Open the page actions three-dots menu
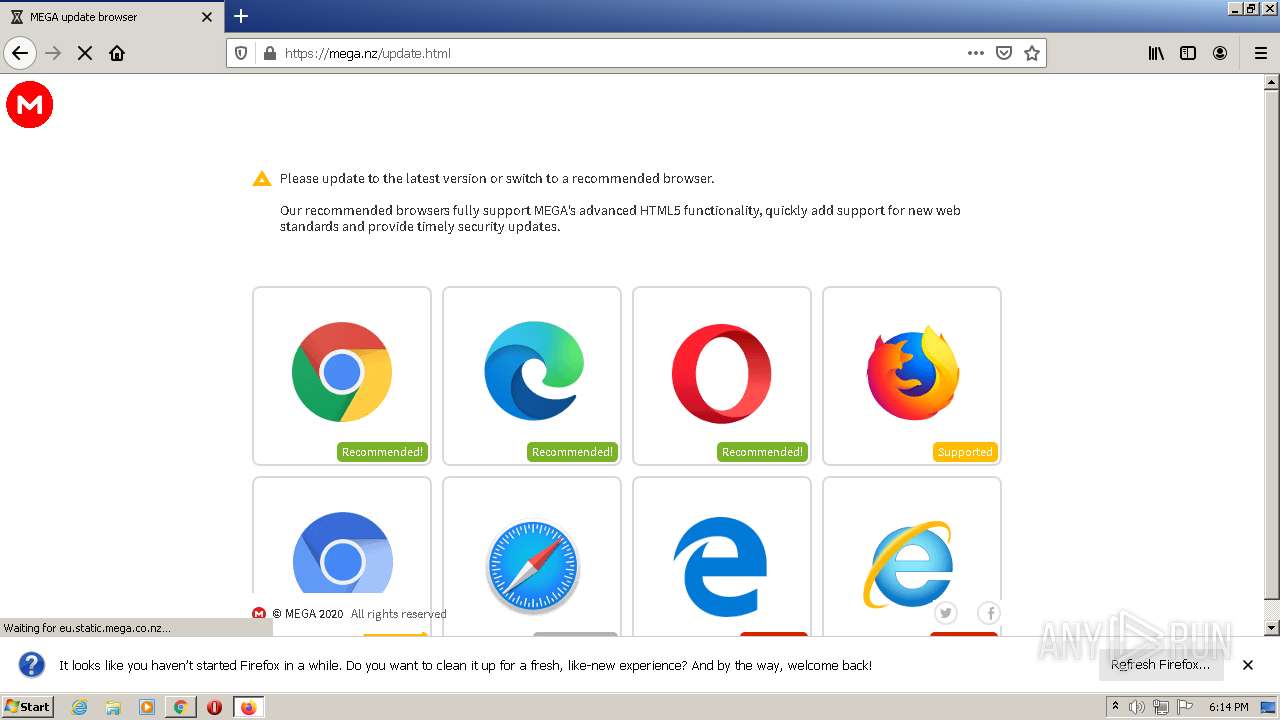Screen dimensions: 1280x720 click(976, 53)
